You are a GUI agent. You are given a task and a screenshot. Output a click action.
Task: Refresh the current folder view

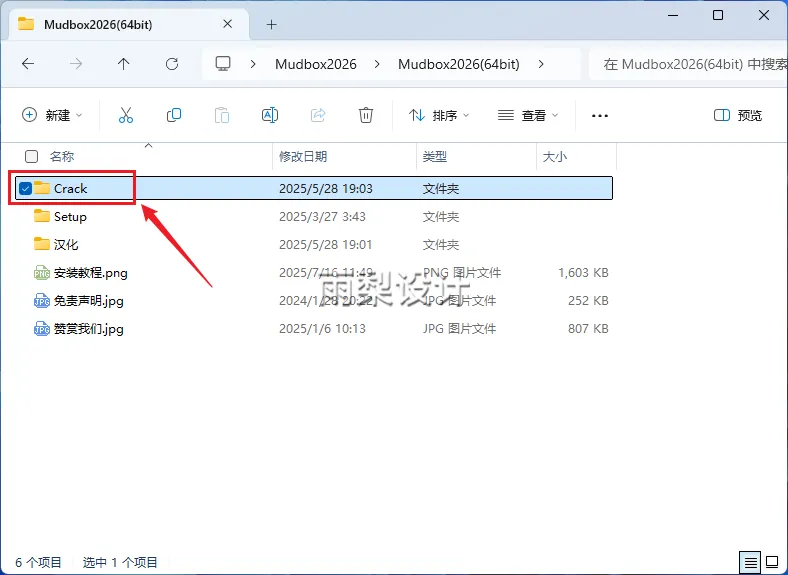tap(172, 64)
